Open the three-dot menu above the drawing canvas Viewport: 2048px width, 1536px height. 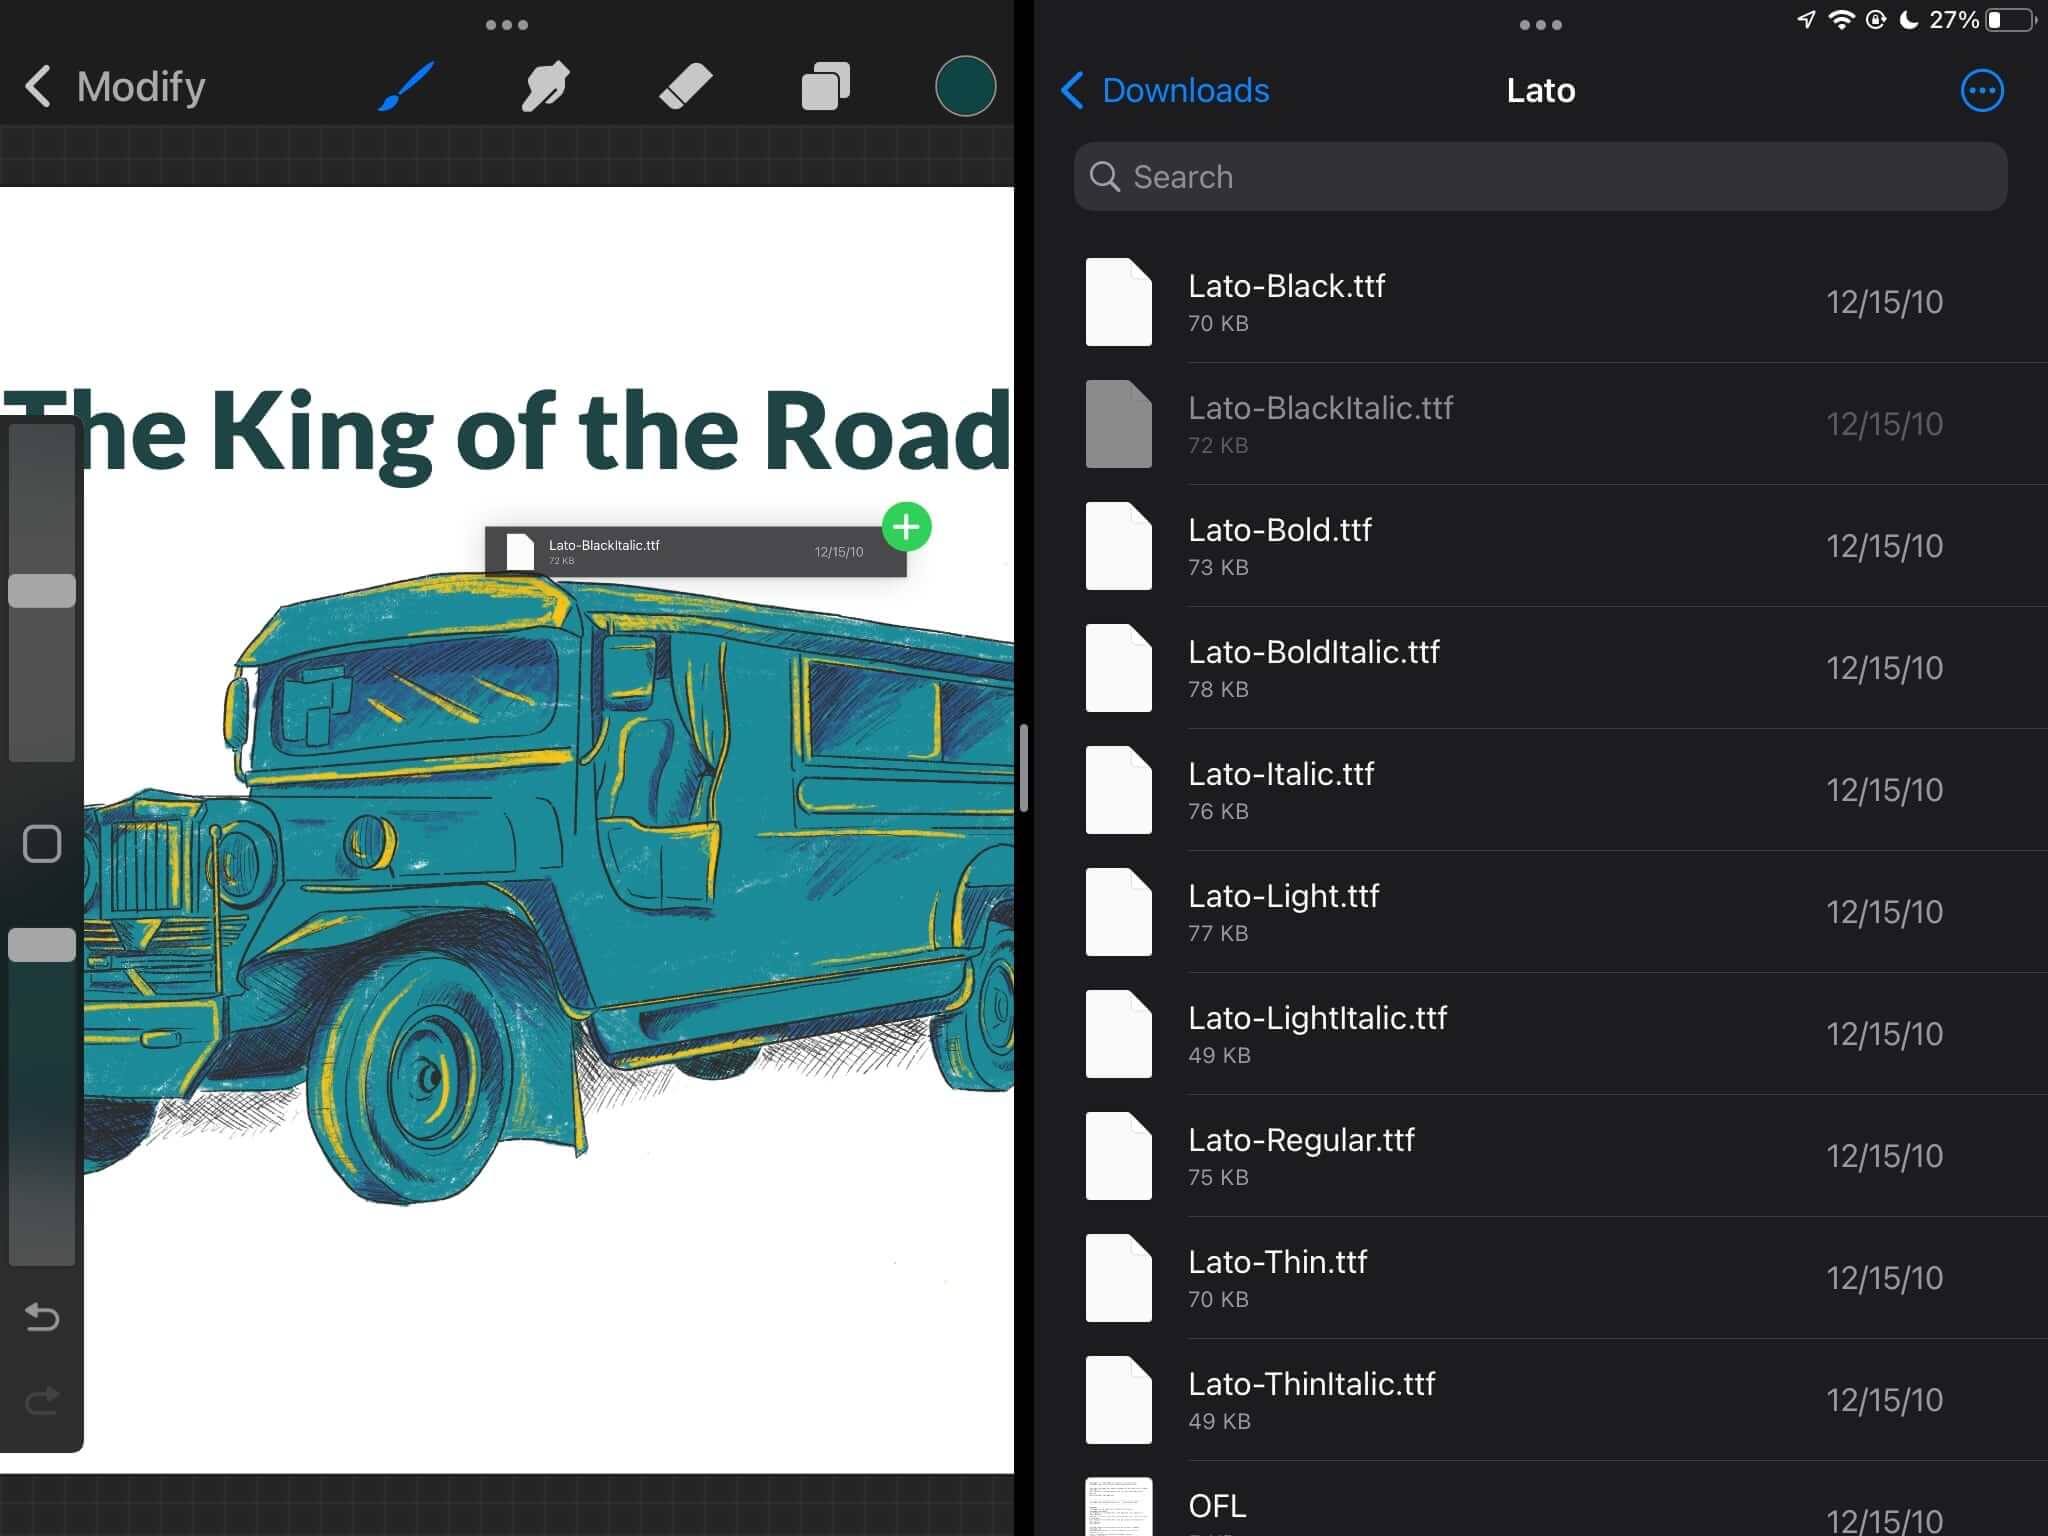[x=506, y=24]
